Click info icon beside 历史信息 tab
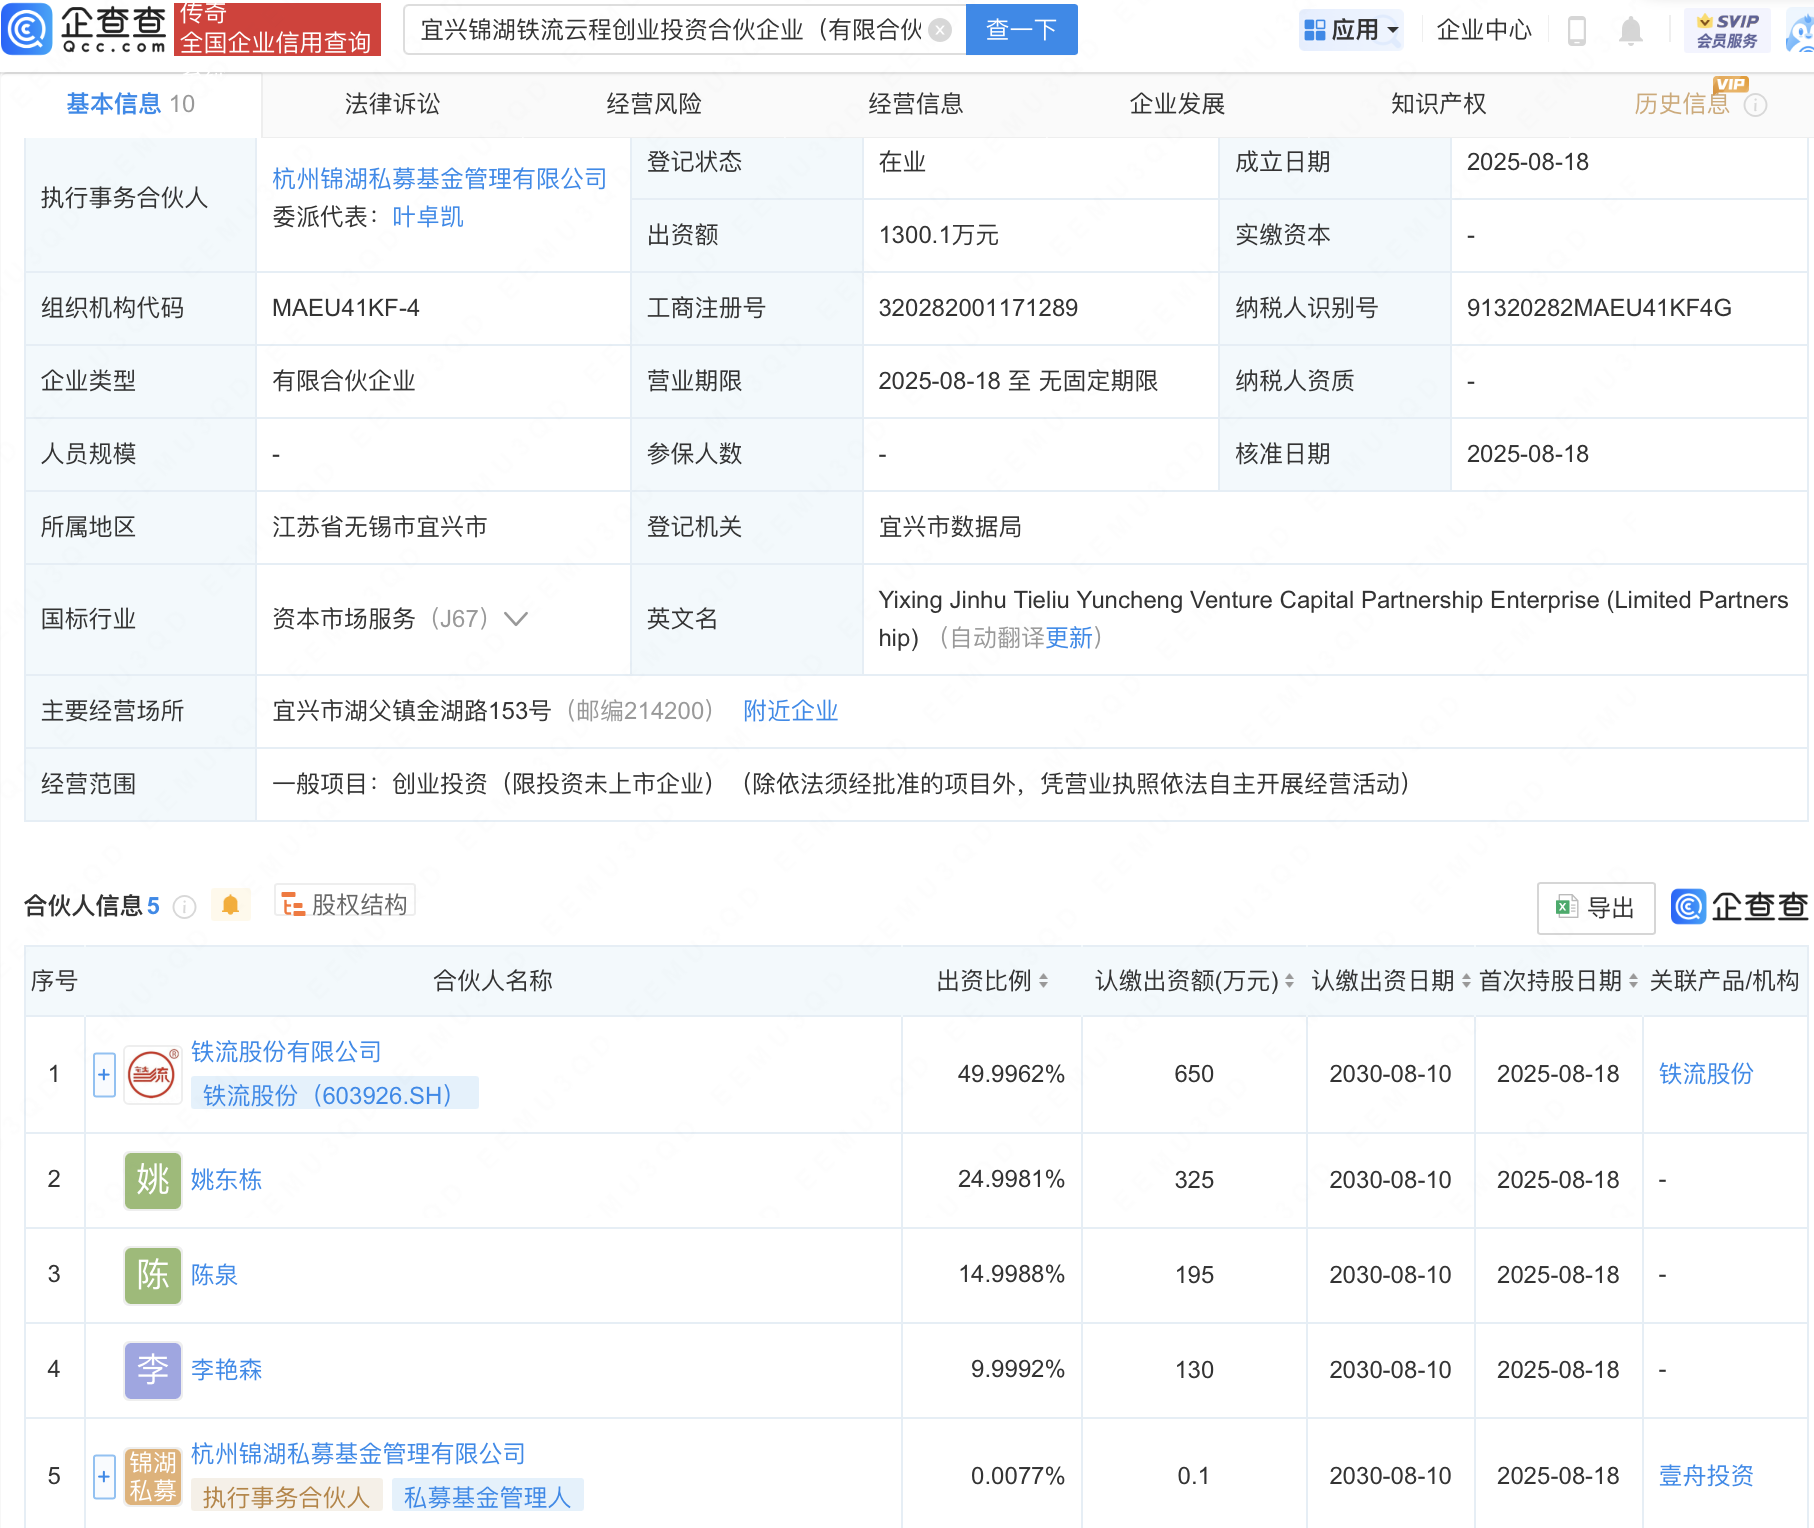 (x=1755, y=105)
